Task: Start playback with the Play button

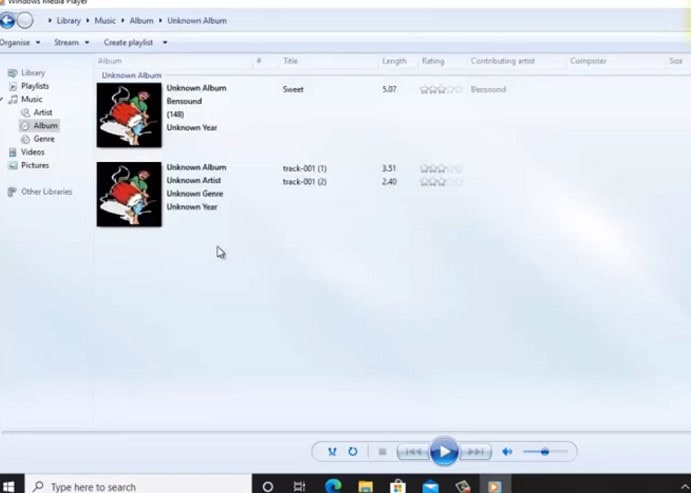Action: pyautogui.click(x=444, y=451)
